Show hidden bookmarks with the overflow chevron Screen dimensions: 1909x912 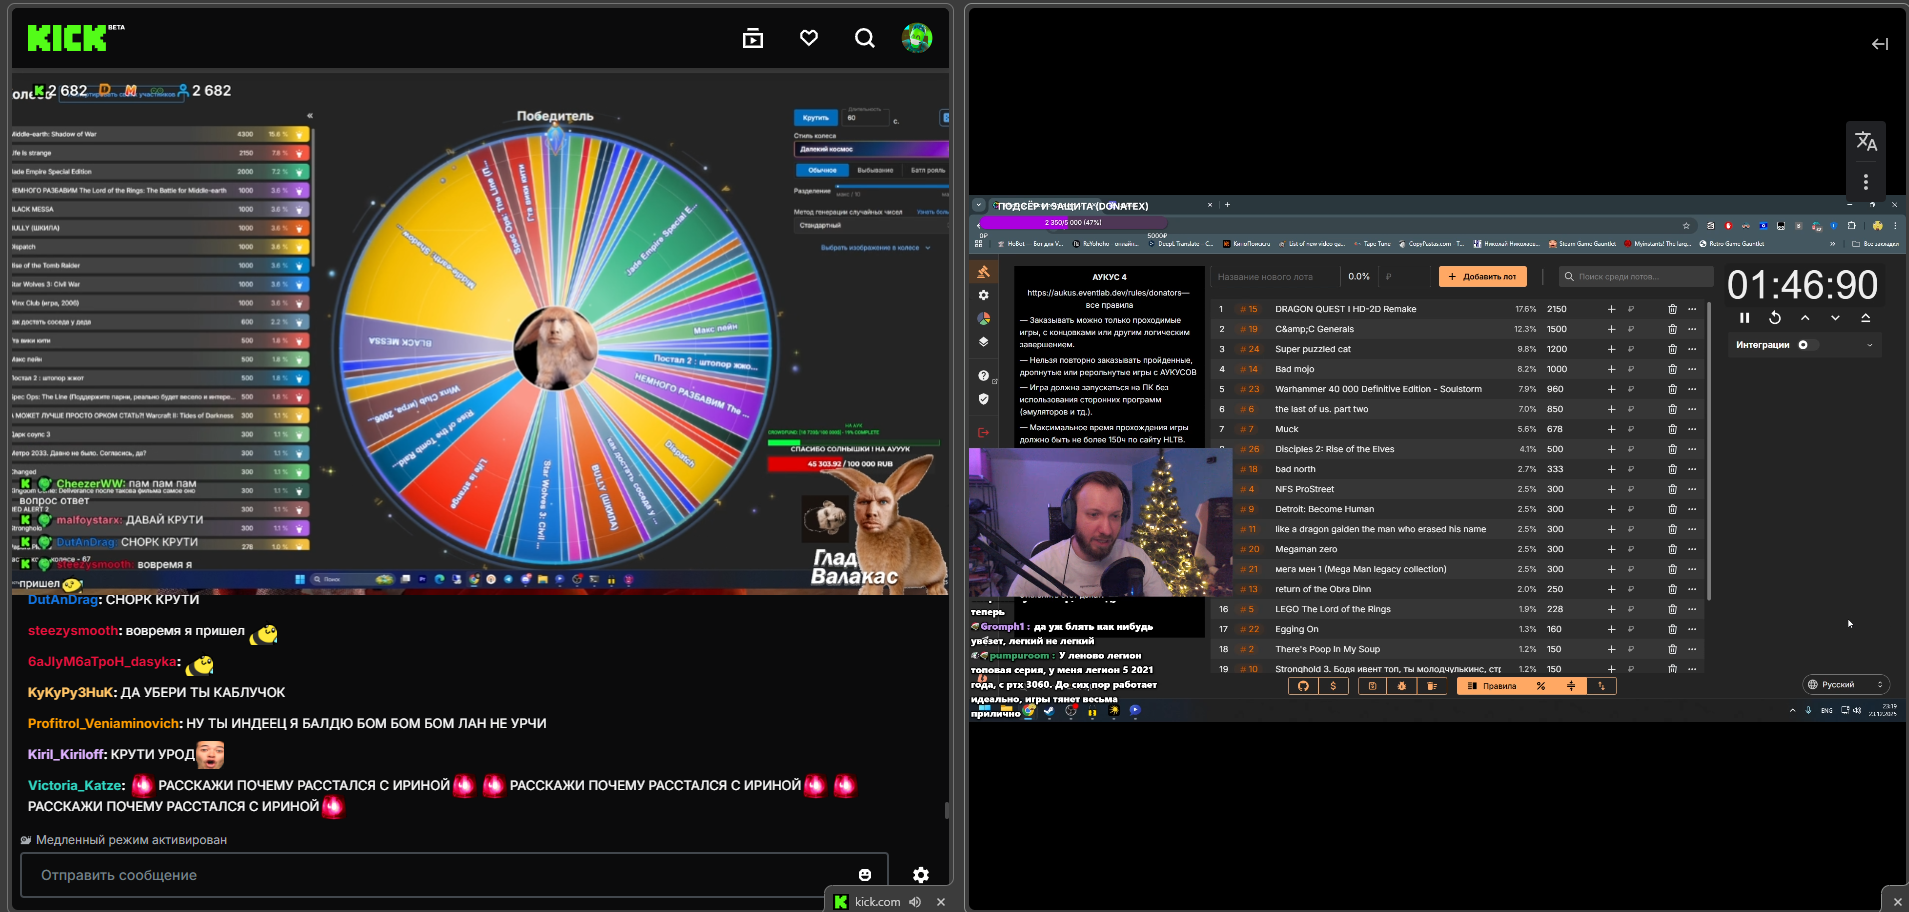pyautogui.click(x=1832, y=244)
